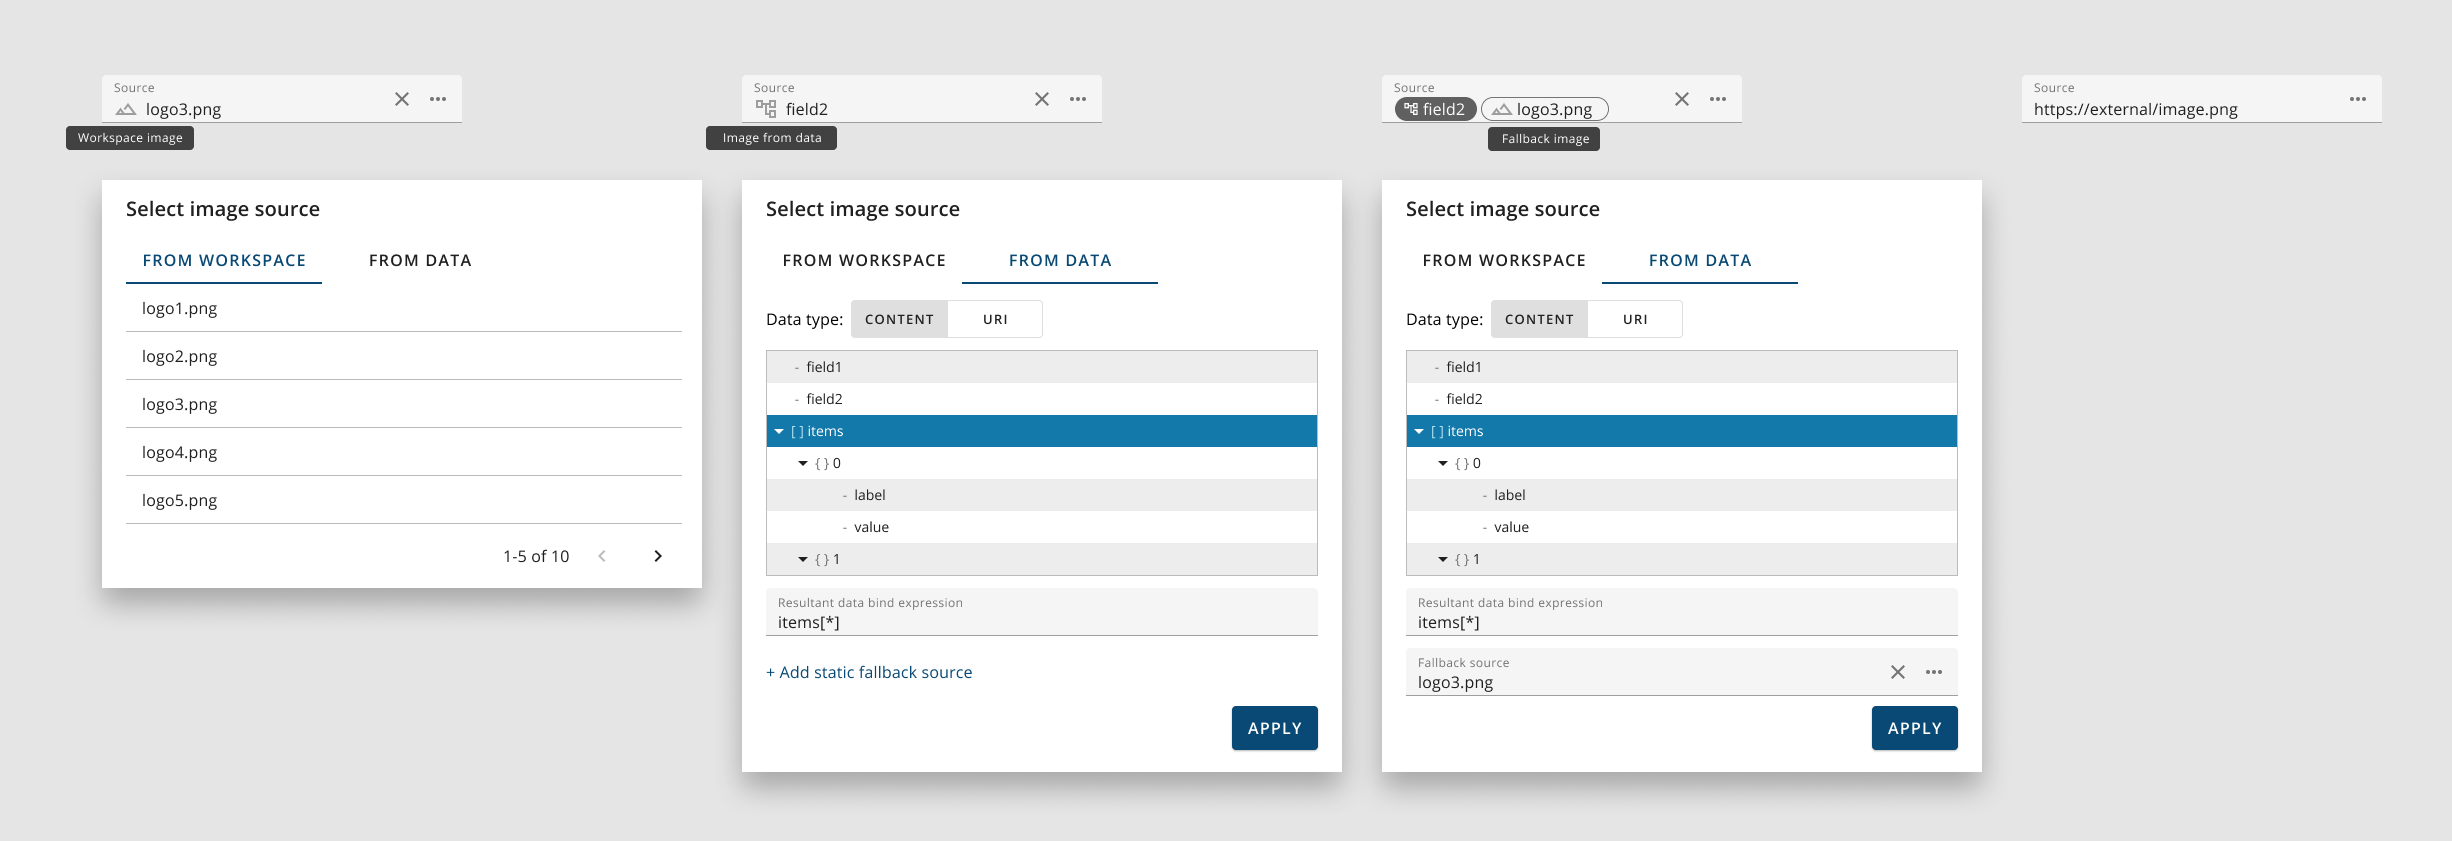The width and height of the screenshot is (2452, 841).
Task: Go to previous page of workspace images
Action: point(602,556)
